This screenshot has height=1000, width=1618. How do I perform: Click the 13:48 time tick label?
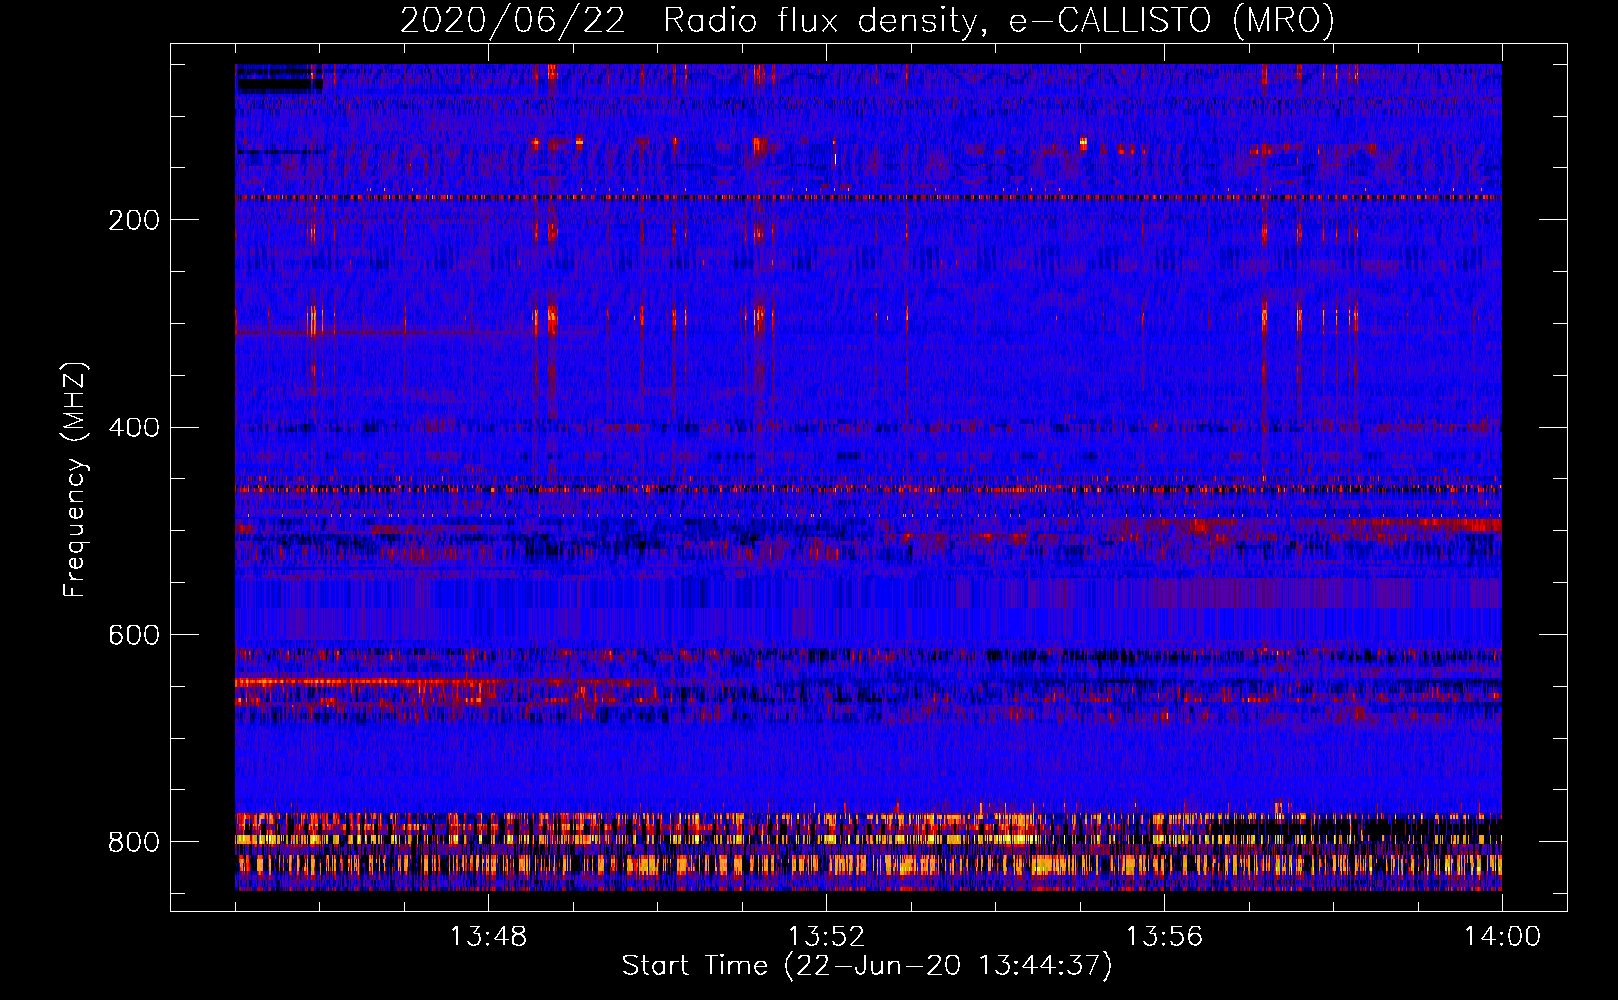click(488, 937)
